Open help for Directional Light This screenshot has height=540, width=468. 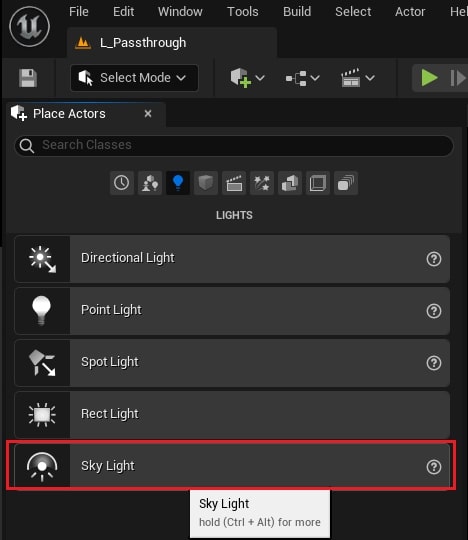point(434,259)
